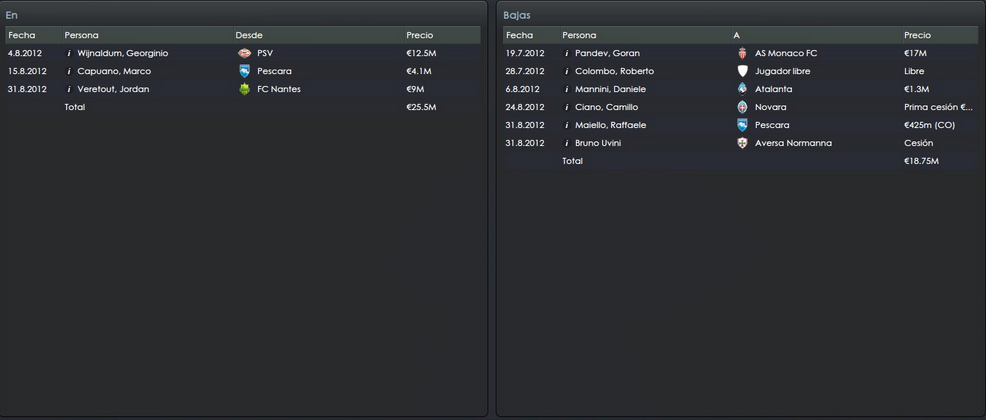Image resolution: width=986 pixels, height=420 pixels.
Task: Open Veretout, Jordan player profile
Action: click(x=113, y=89)
